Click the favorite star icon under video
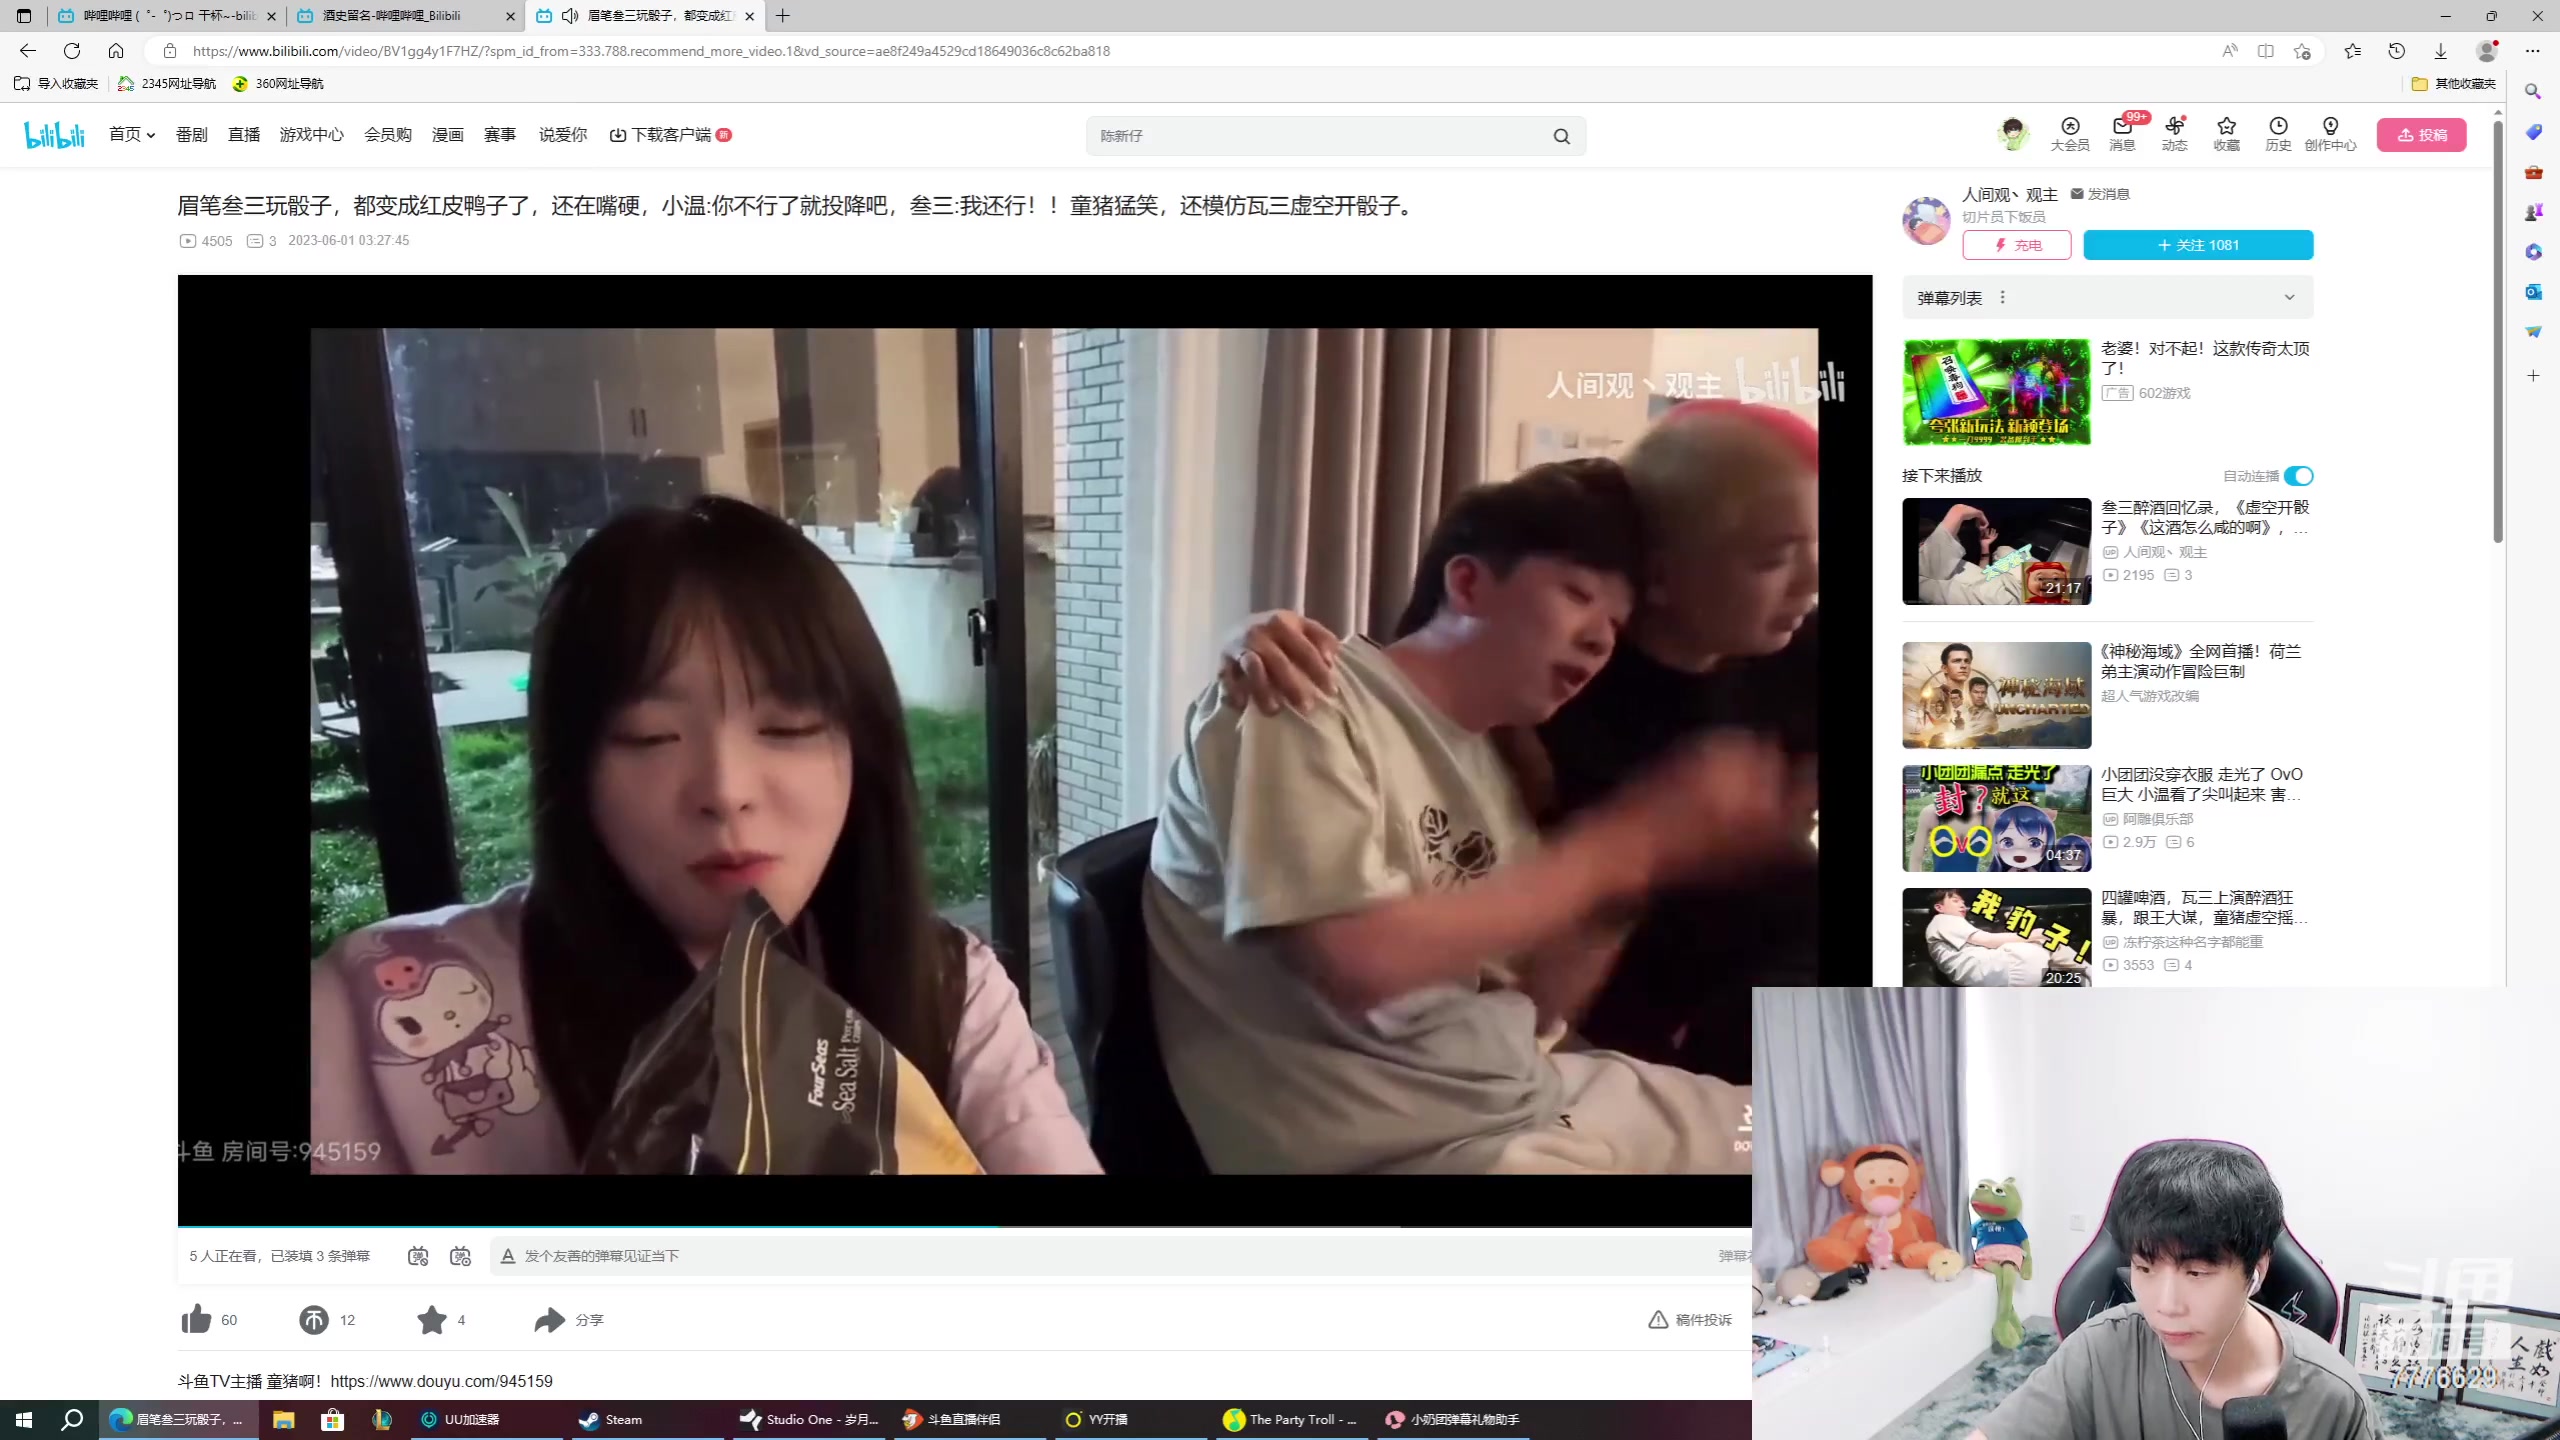The image size is (2560, 1440). coord(432,1319)
